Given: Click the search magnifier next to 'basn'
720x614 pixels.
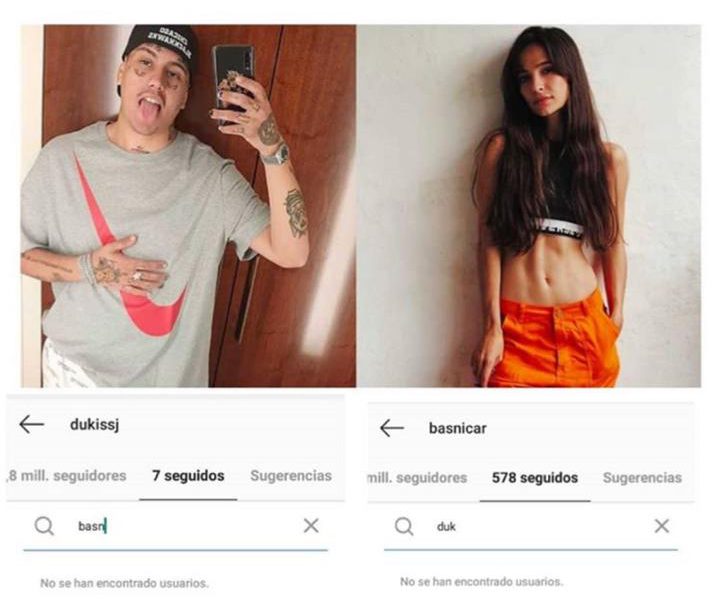Looking at the screenshot, I should click(x=44, y=526).
